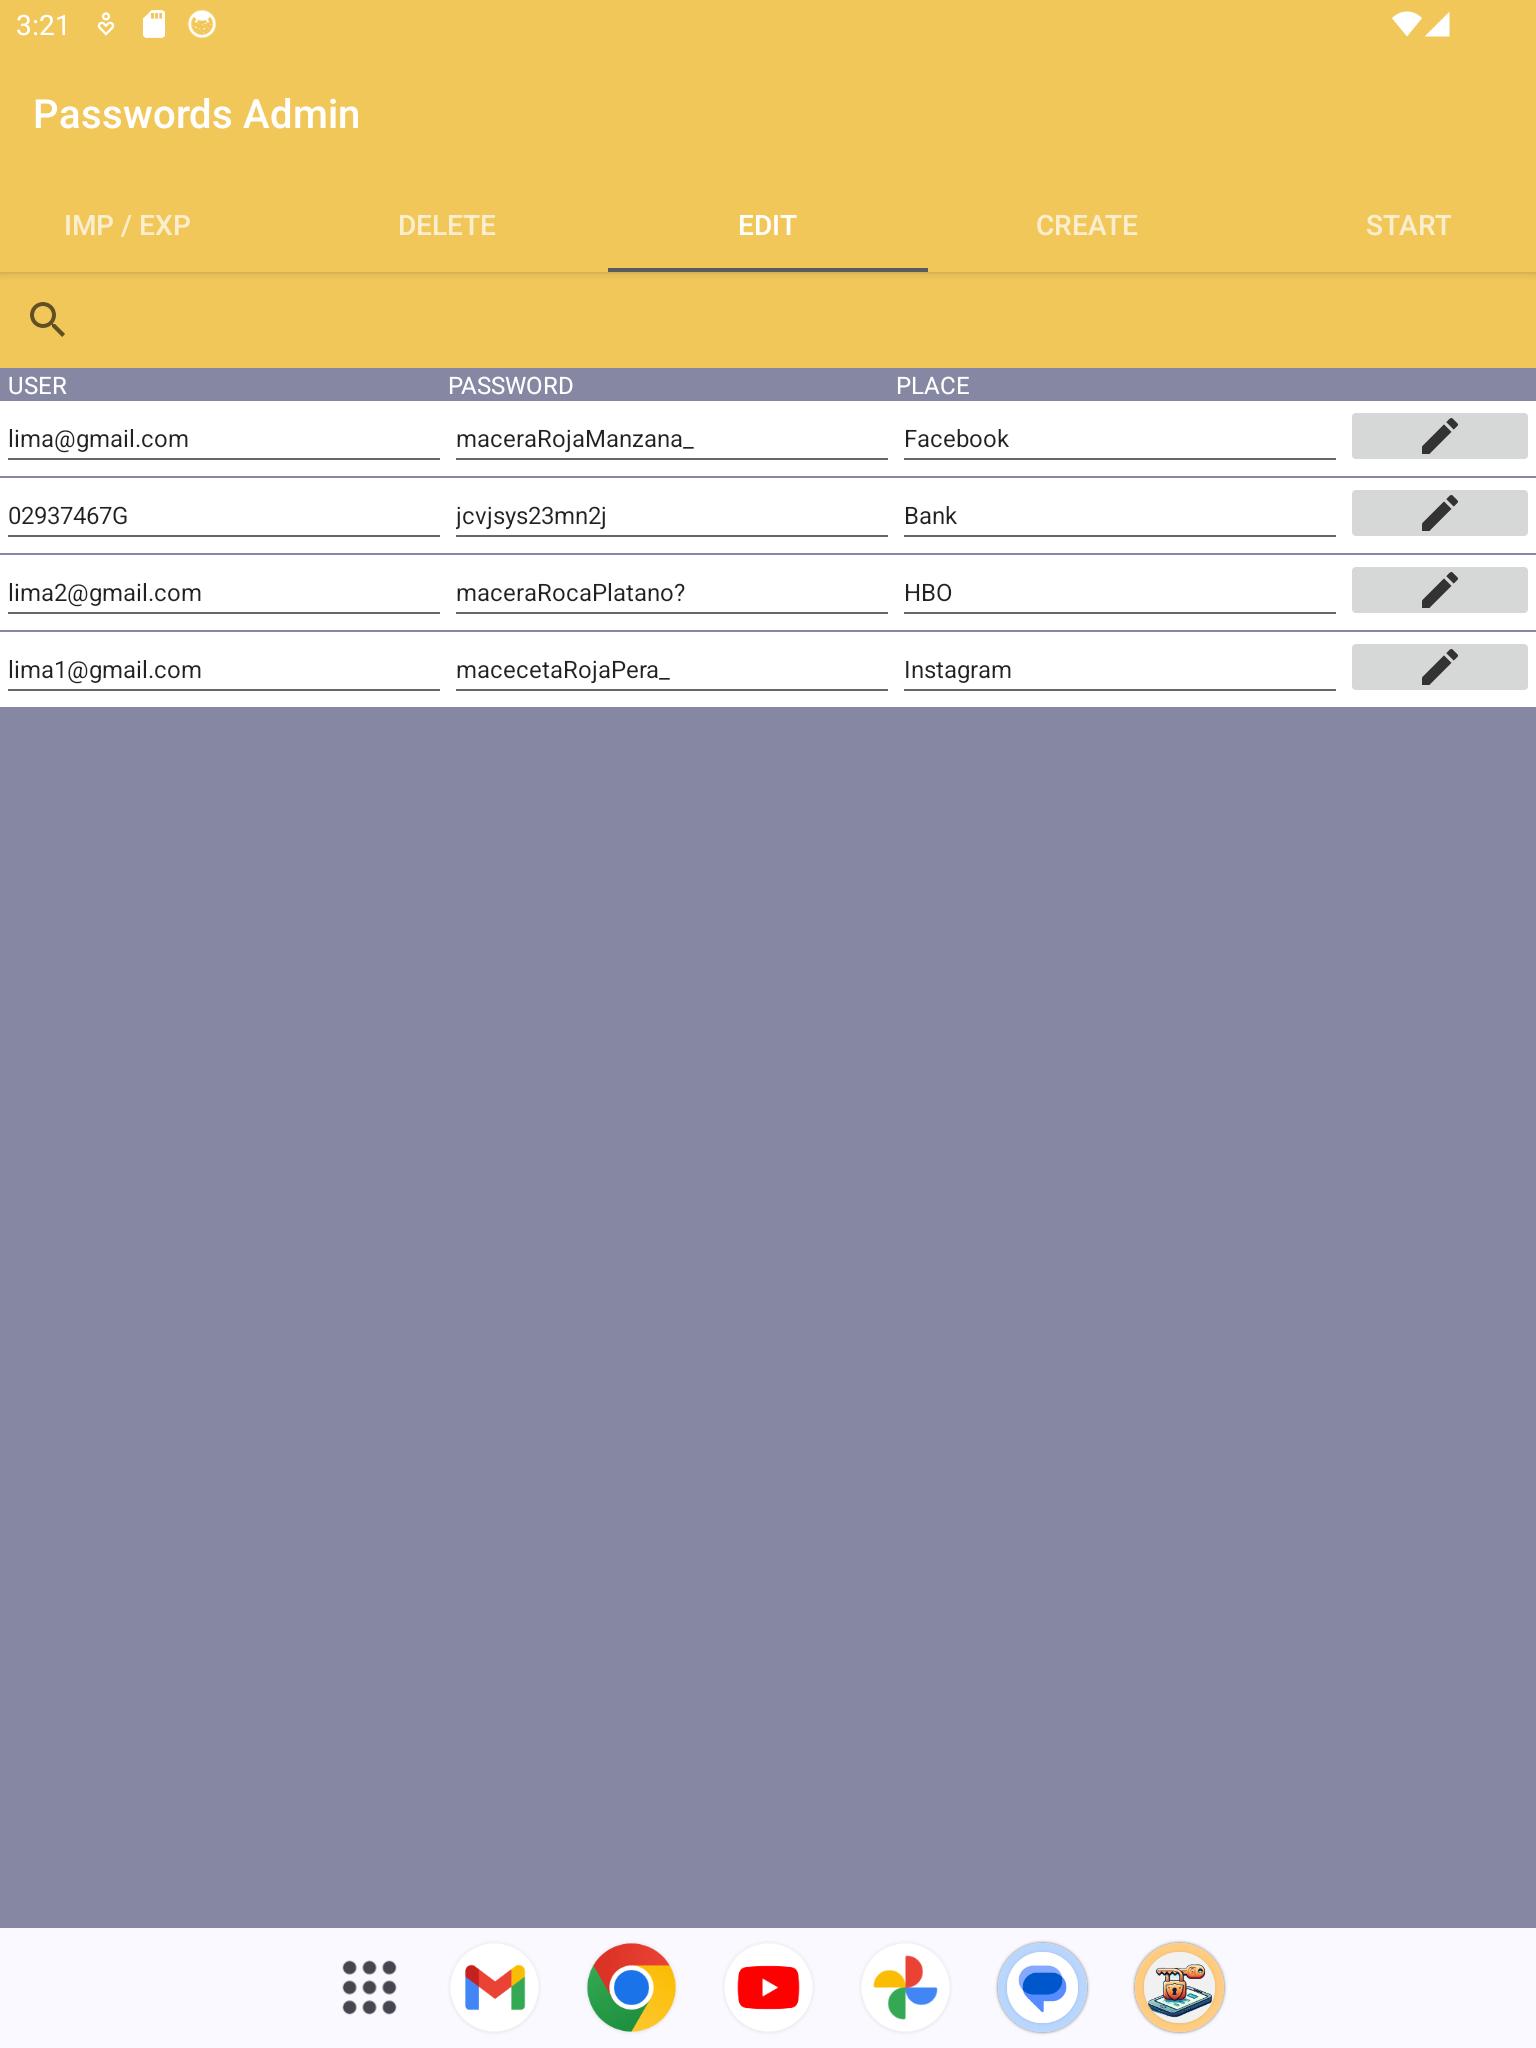Image resolution: width=1536 pixels, height=2048 pixels.
Task: Switch to the CREATE tab
Action: click(1087, 225)
